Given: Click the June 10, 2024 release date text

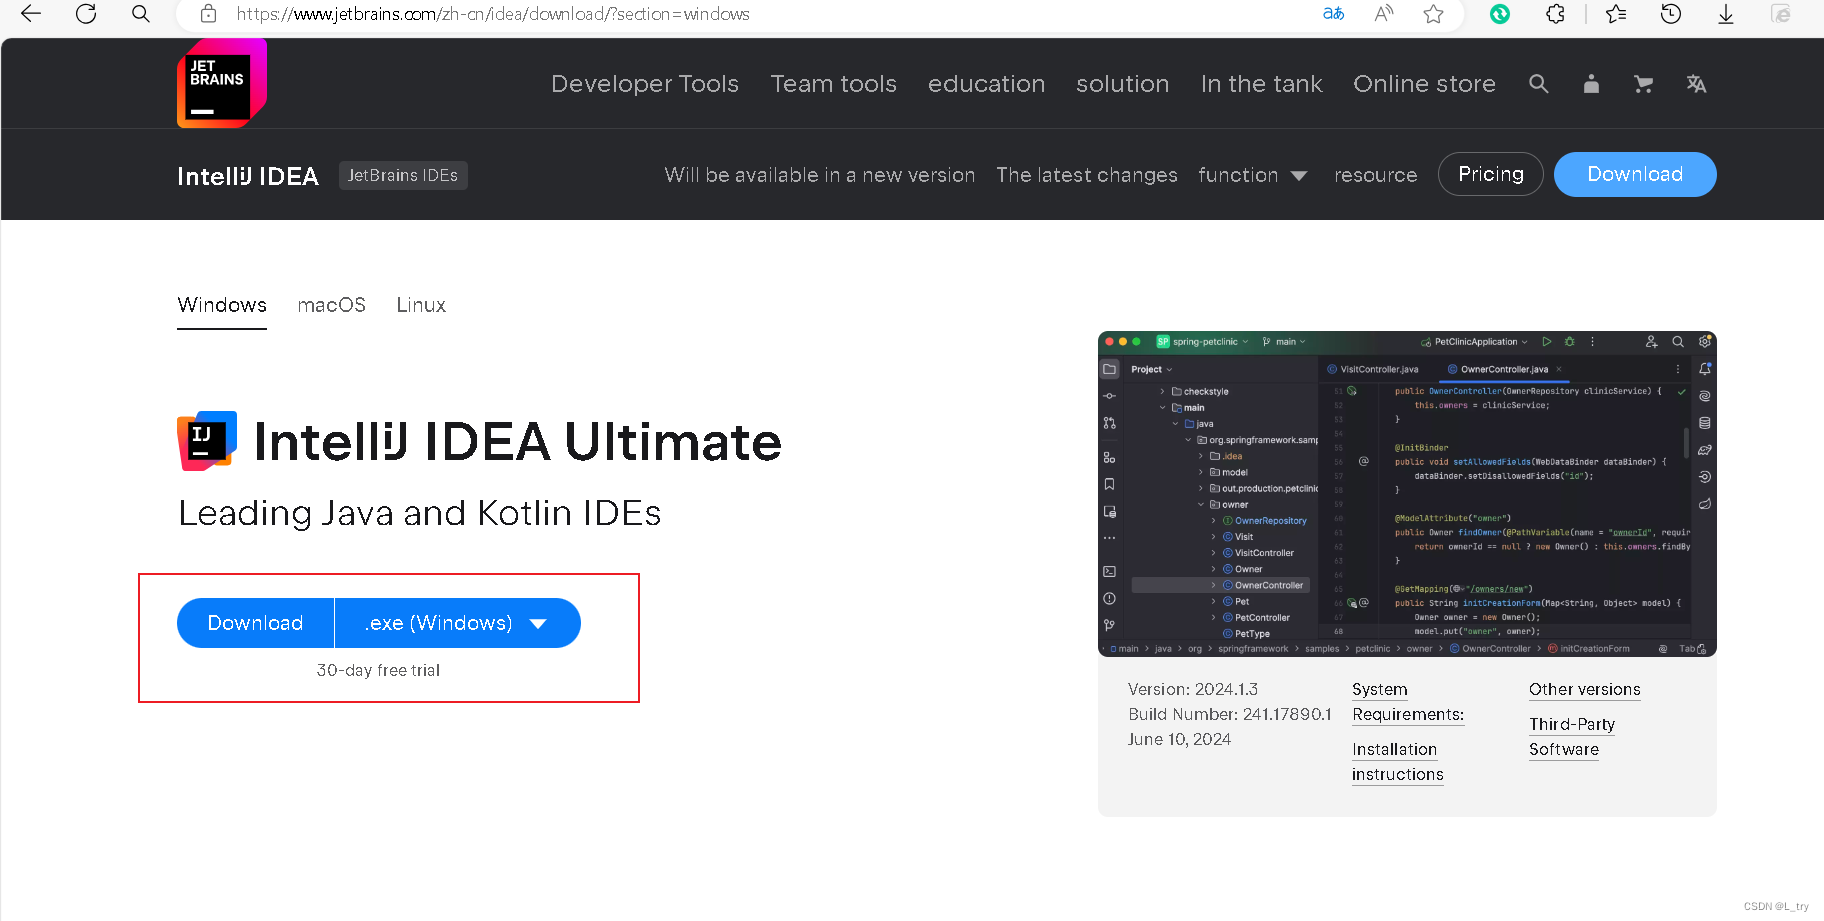Looking at the screenshot, I should tap(1179, 739).
